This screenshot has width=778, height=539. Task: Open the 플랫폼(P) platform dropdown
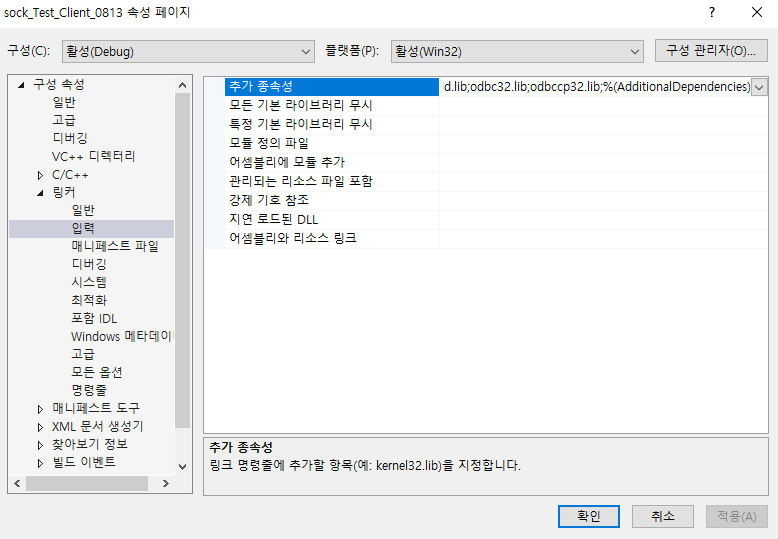pos(517,52)
